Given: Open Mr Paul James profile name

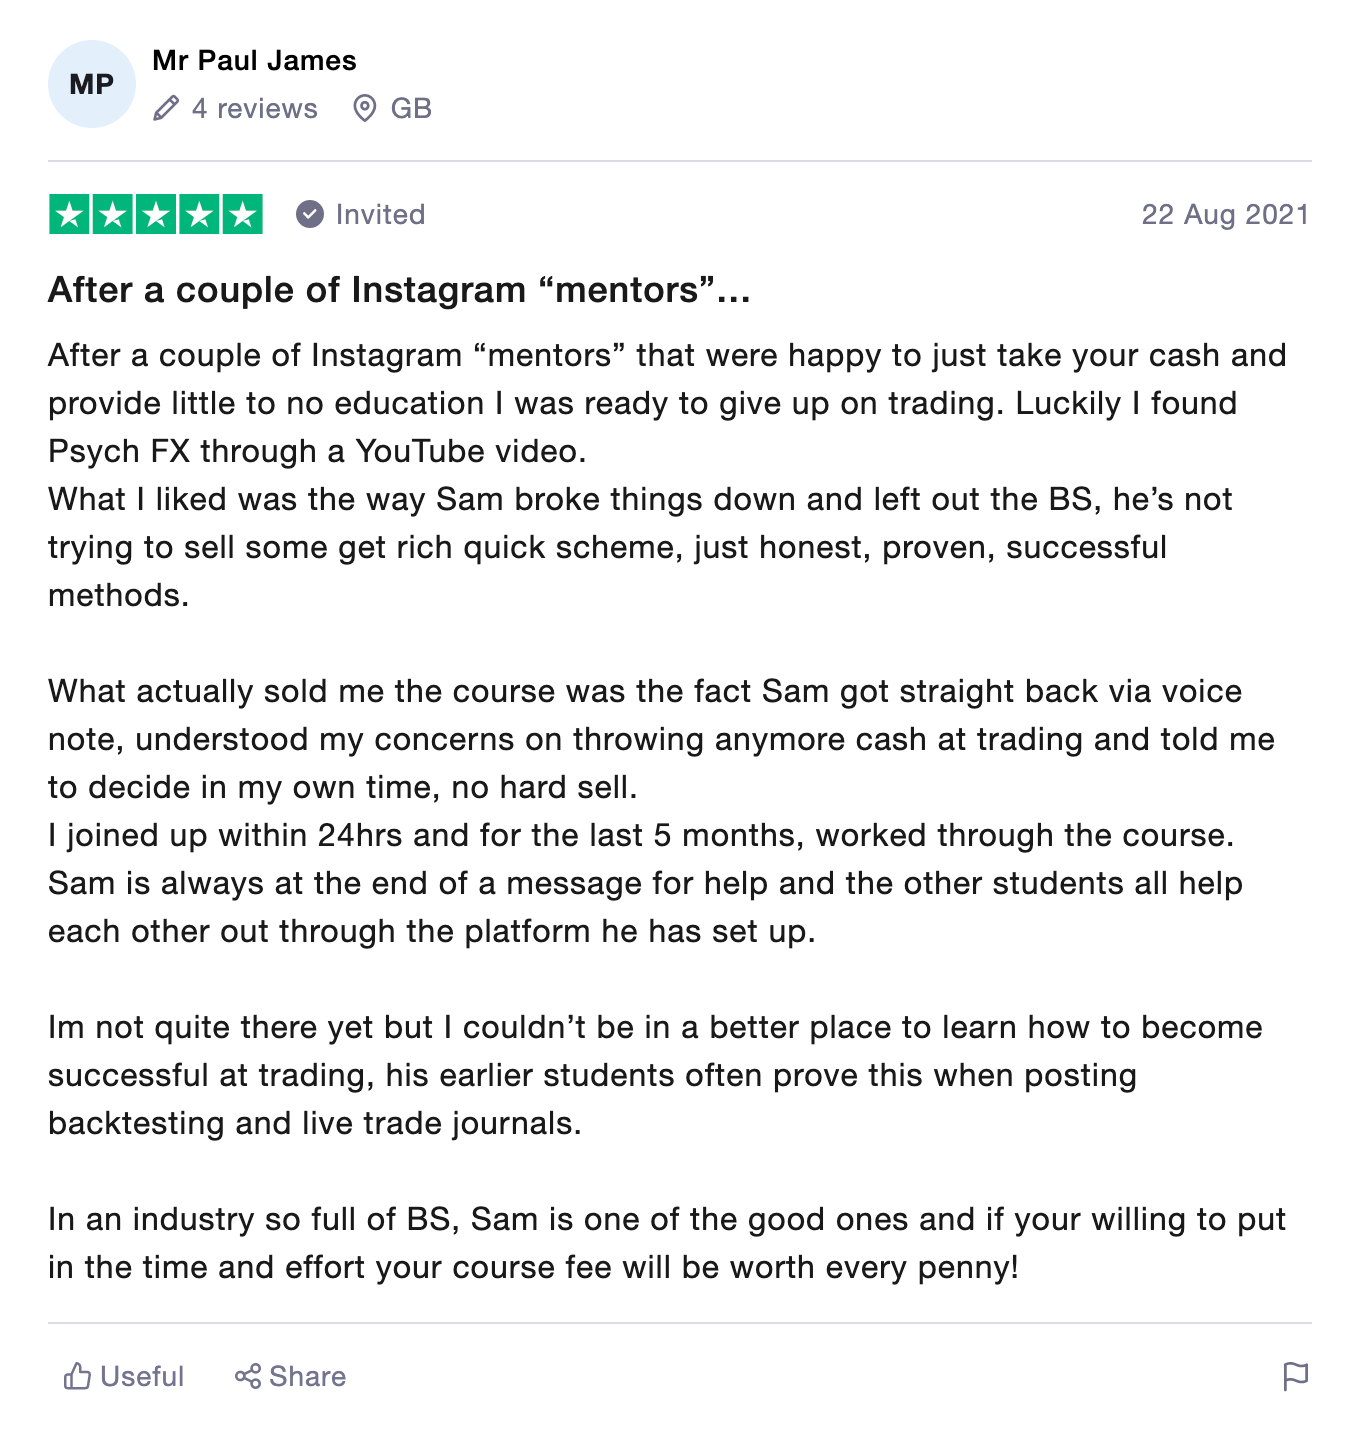Looking at the screenshot, I should [254, 61].
